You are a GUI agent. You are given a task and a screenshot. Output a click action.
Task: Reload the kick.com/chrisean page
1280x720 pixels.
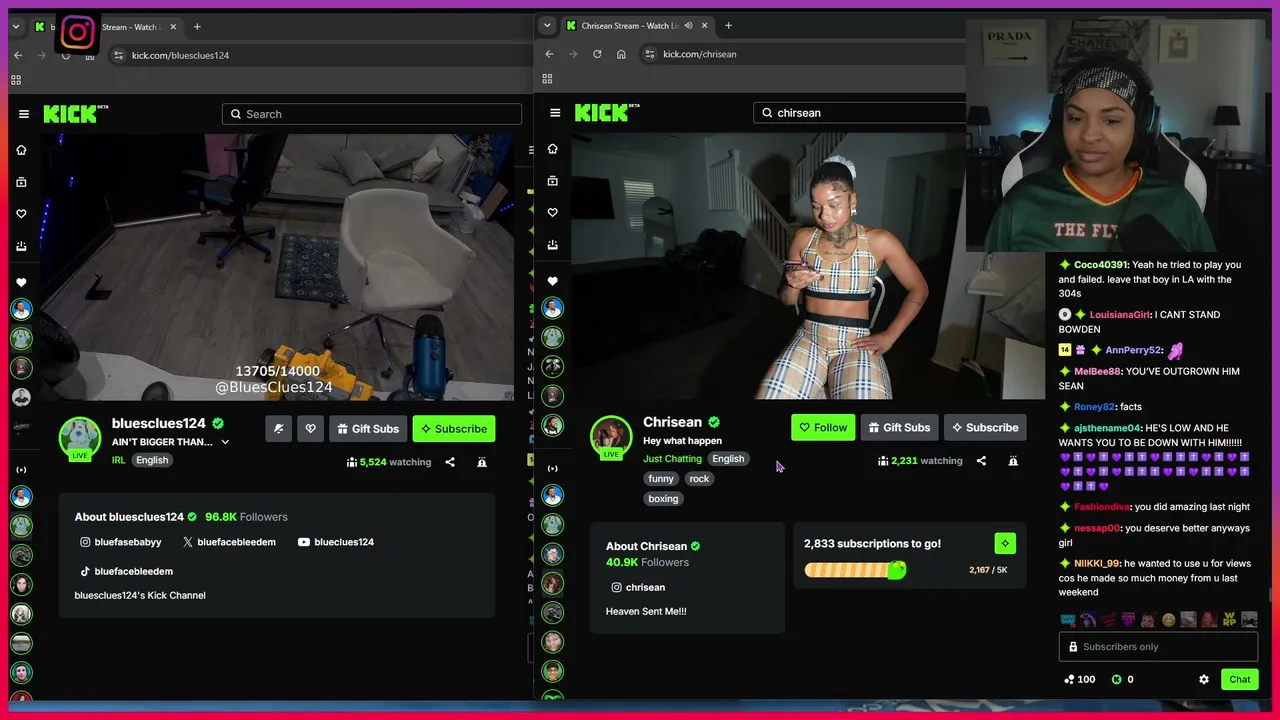tap(597, 54)
